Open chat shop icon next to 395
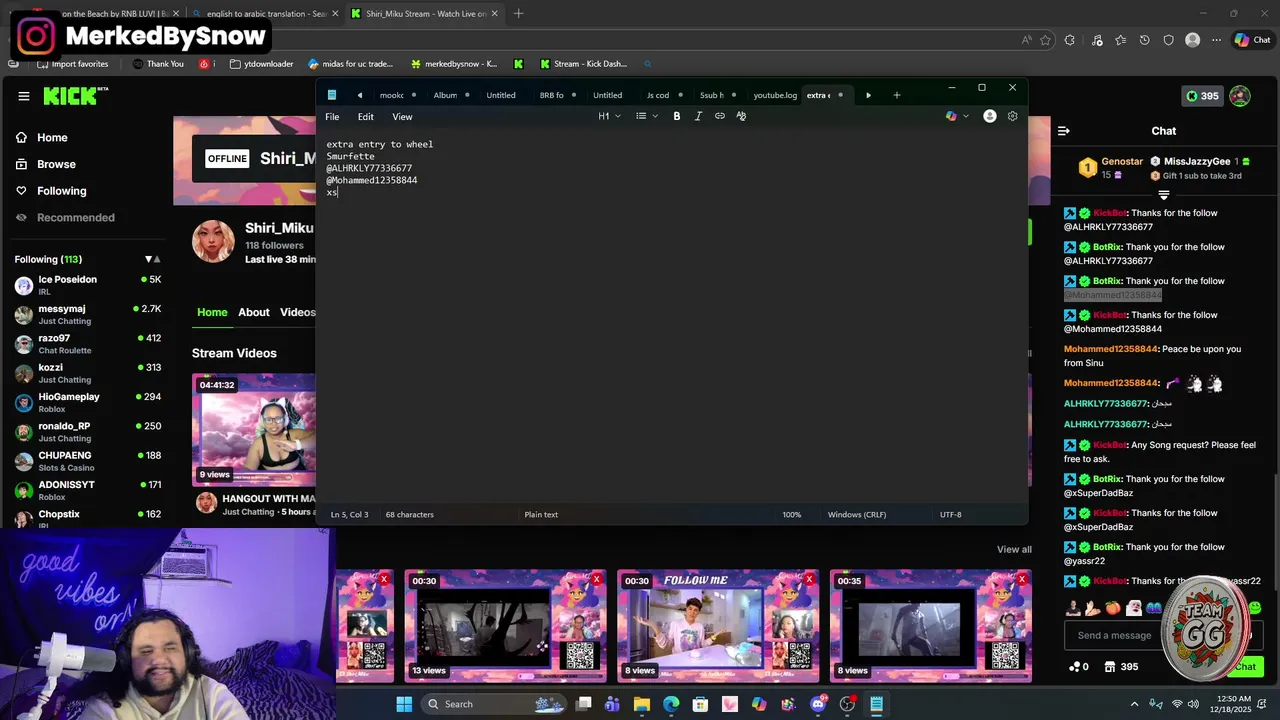 [x=1110, y=667]
